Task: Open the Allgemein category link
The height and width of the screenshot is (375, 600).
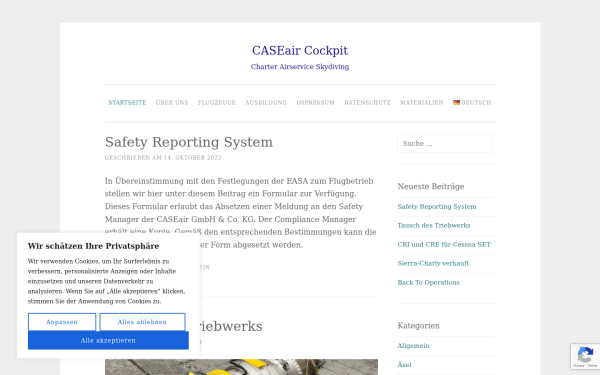Action: pyautogui.click(x=413, y=346)
